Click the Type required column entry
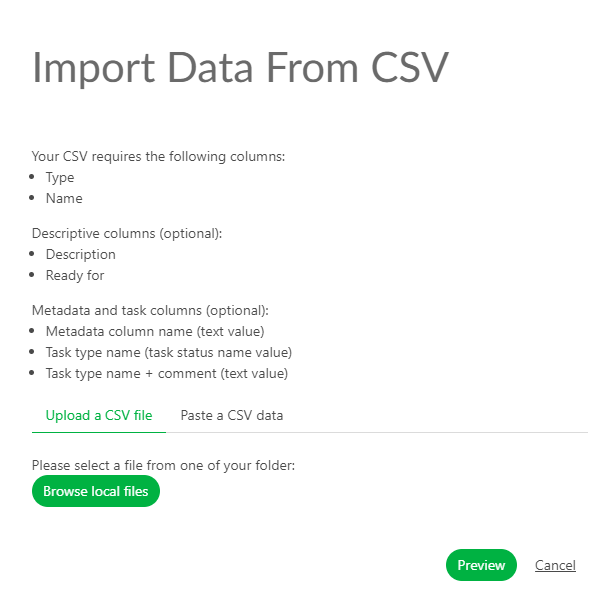This screenshot has width=600, height=611. pyautogui.click(x=60, y=178)
